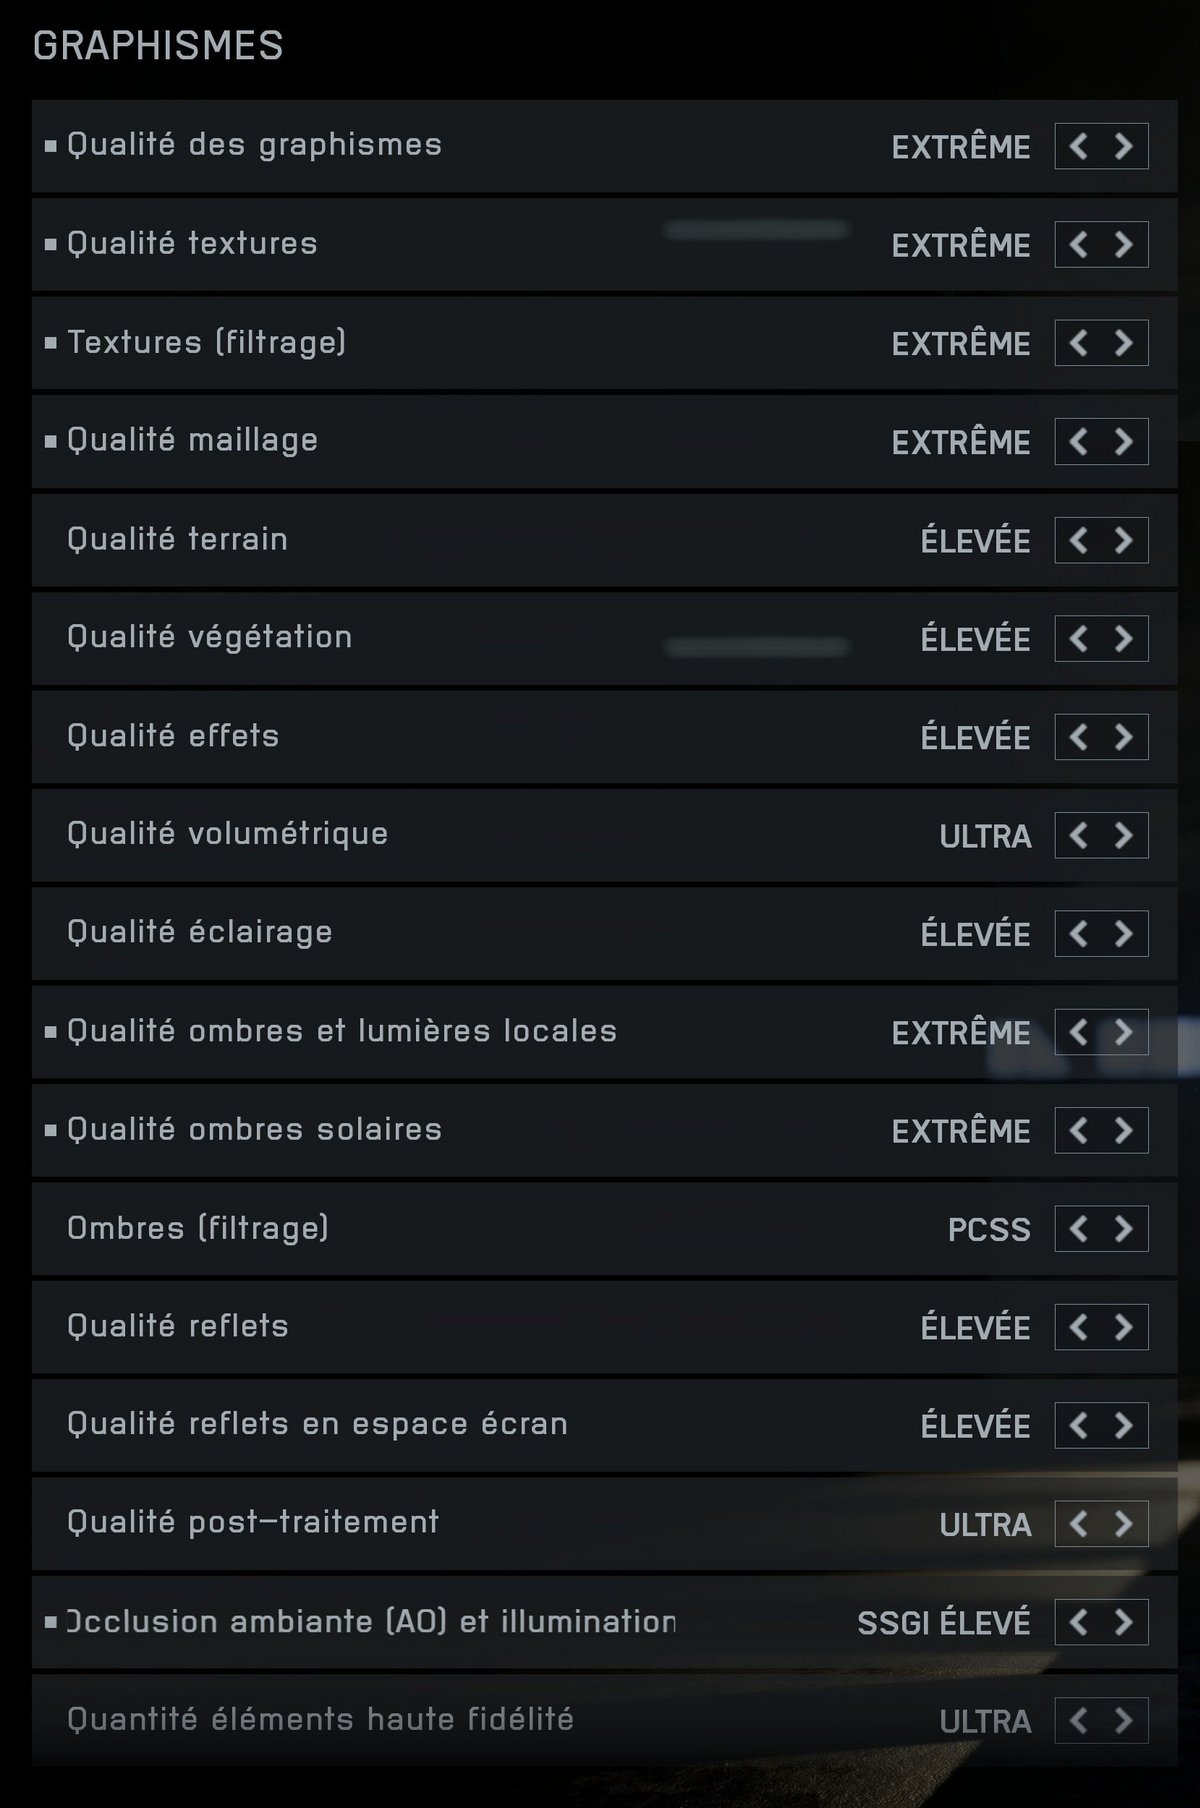Screen dimensions: 1200x1808
Task: Lower Qualité terrain using left chevron
Action: 1078,540
